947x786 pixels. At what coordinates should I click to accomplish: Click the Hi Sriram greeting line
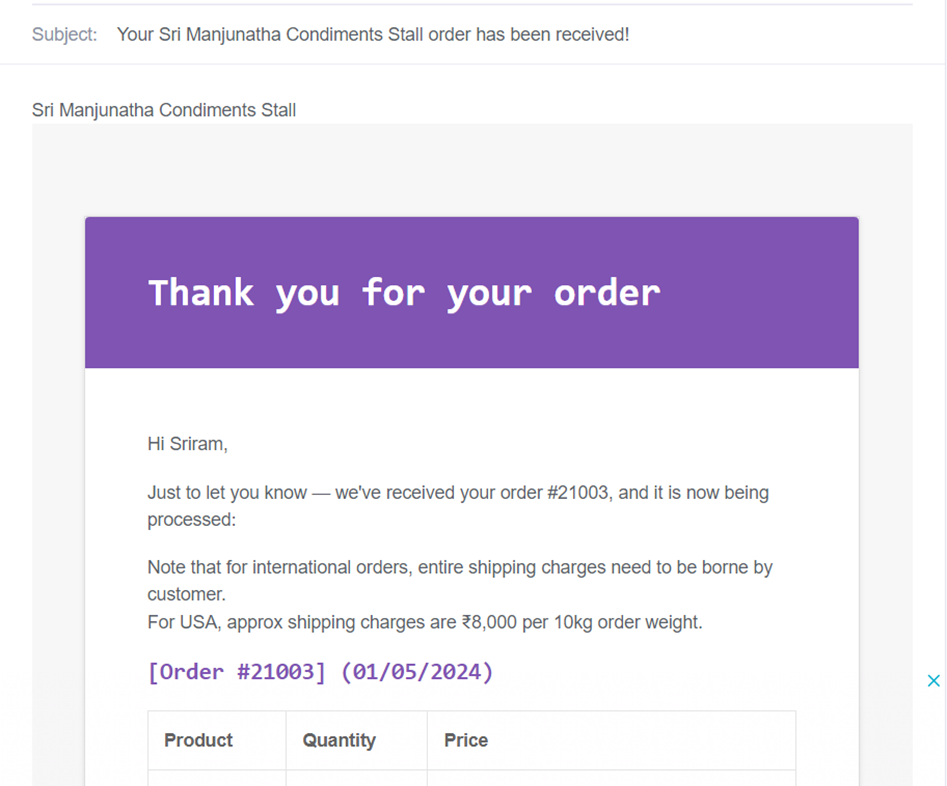[x=187, y=443]
